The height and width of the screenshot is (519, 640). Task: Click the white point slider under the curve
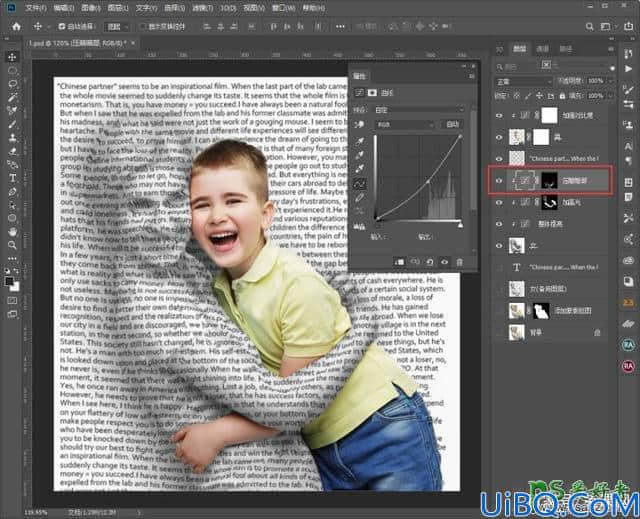(460, 225)
